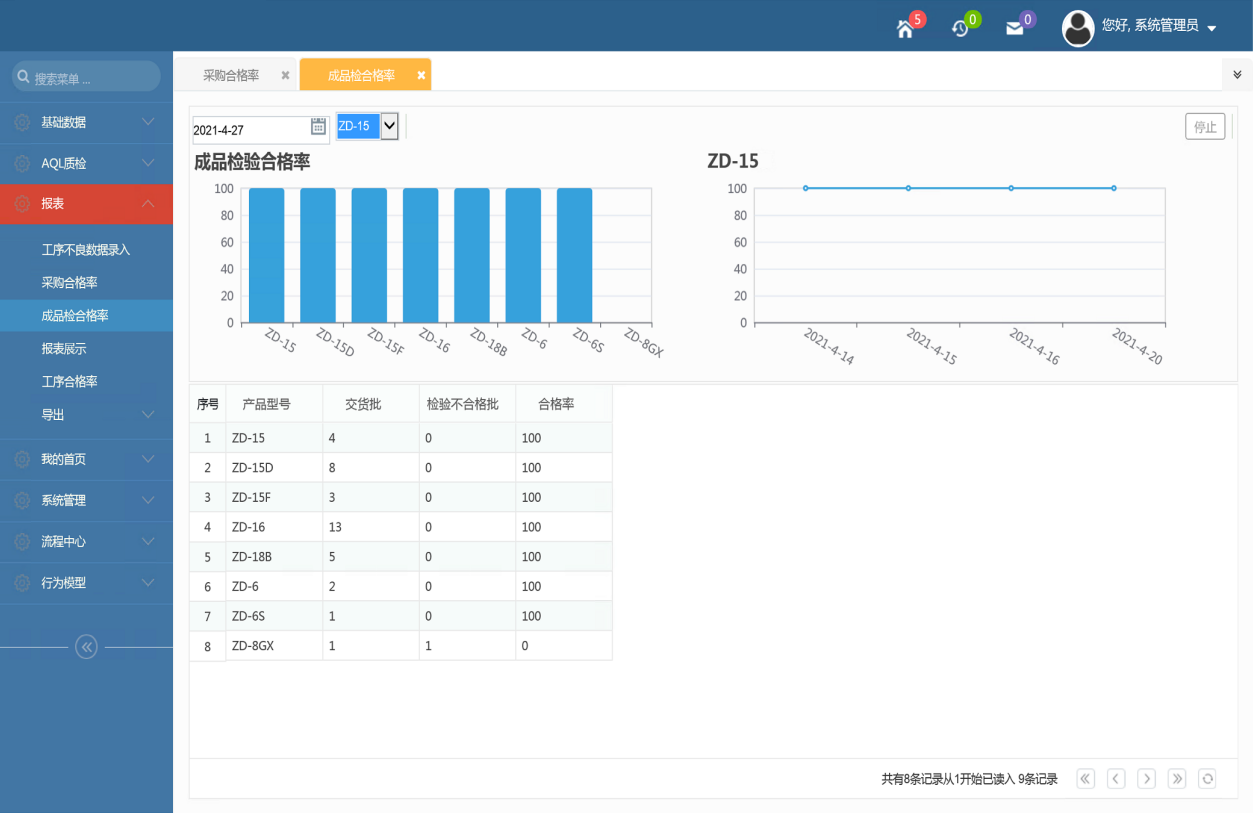The image size is (1253, 813).
Task: Click the history clock icon
Action: click(960, 28)
